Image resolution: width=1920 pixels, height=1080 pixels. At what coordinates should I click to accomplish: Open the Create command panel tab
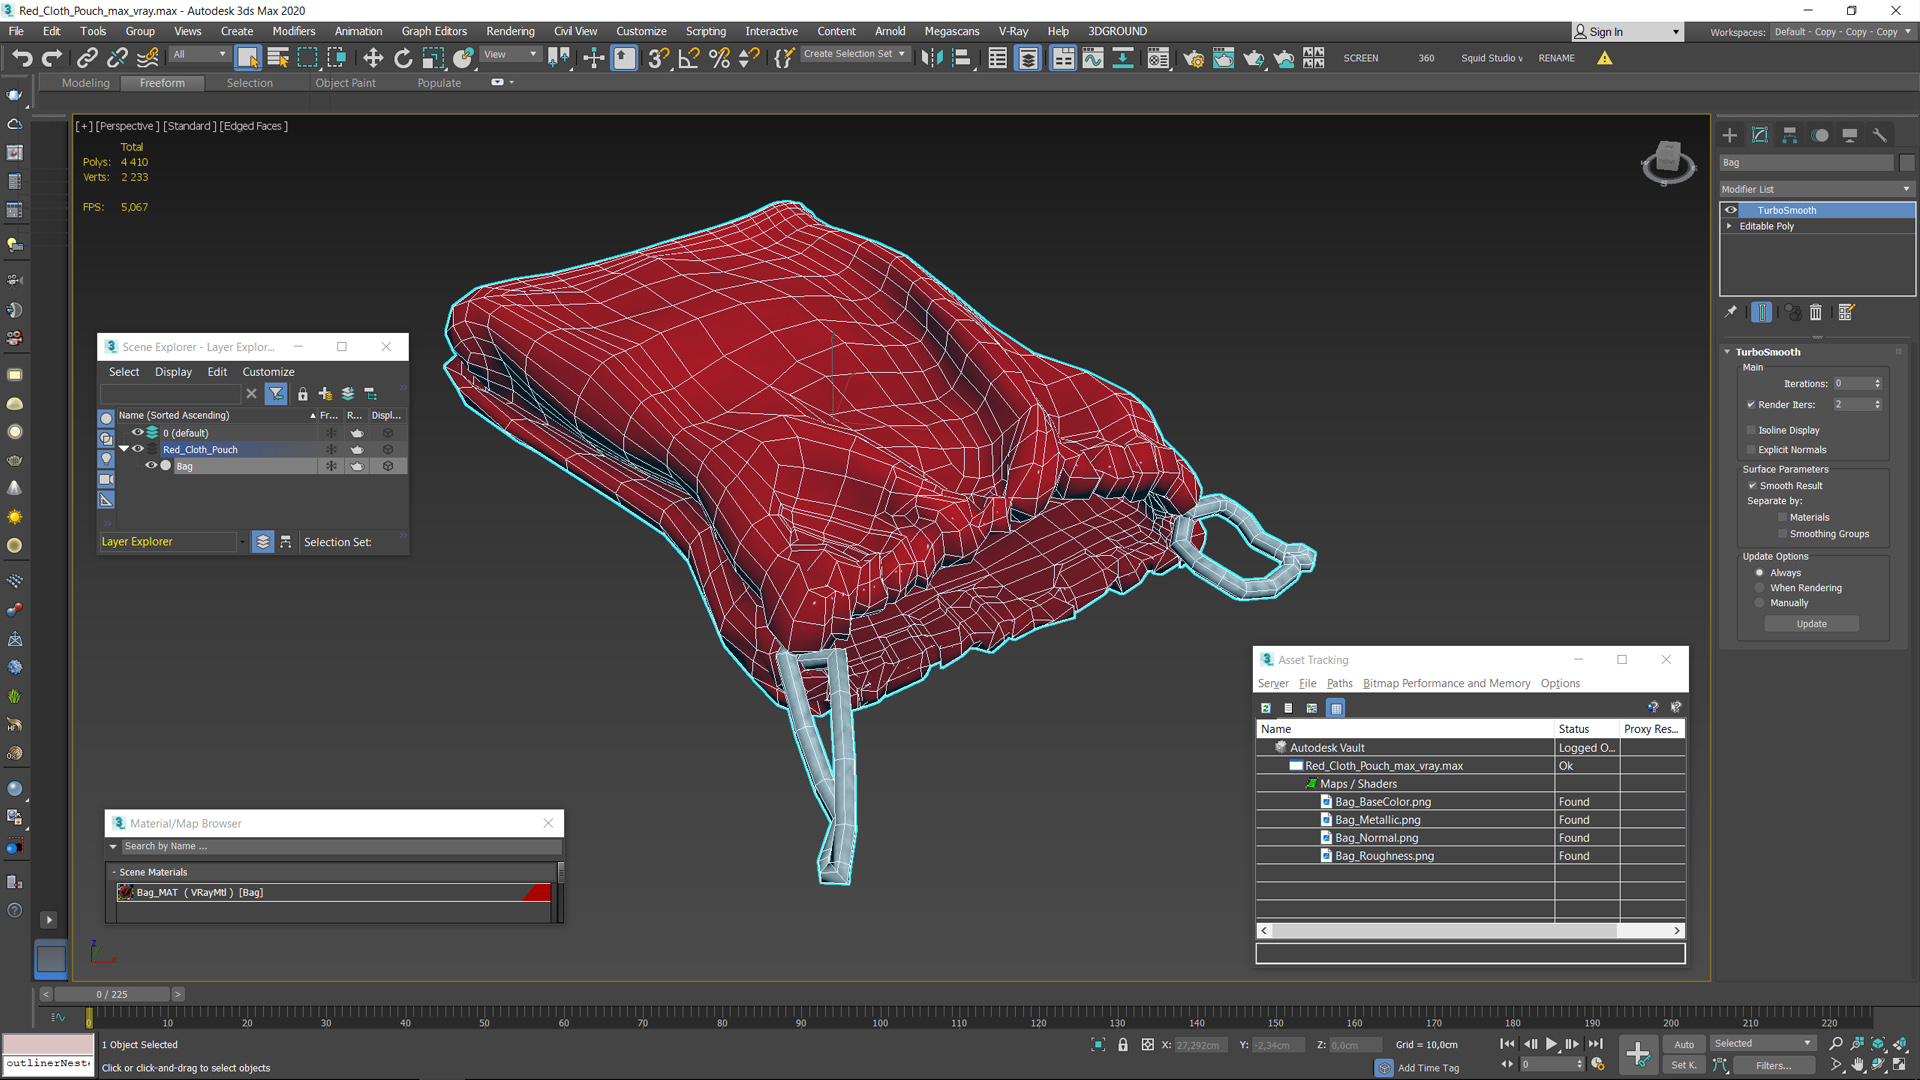coord(1730,135)
